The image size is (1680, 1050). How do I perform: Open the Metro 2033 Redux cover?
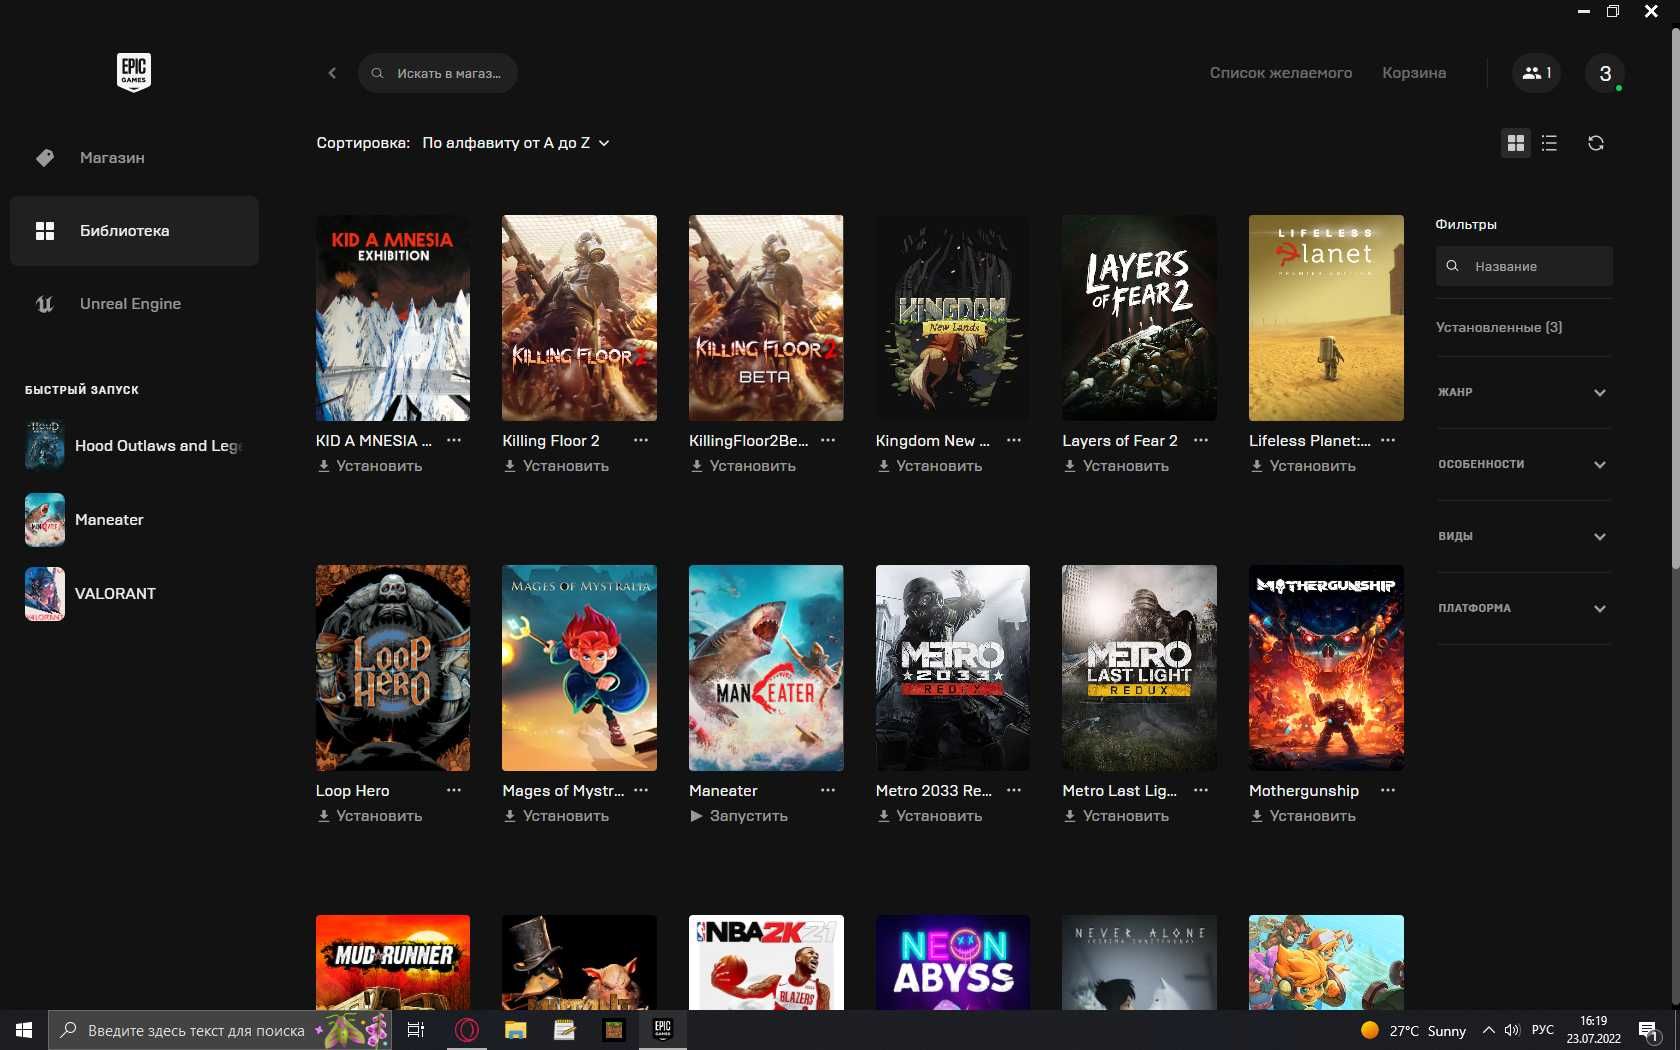(953, 668)
